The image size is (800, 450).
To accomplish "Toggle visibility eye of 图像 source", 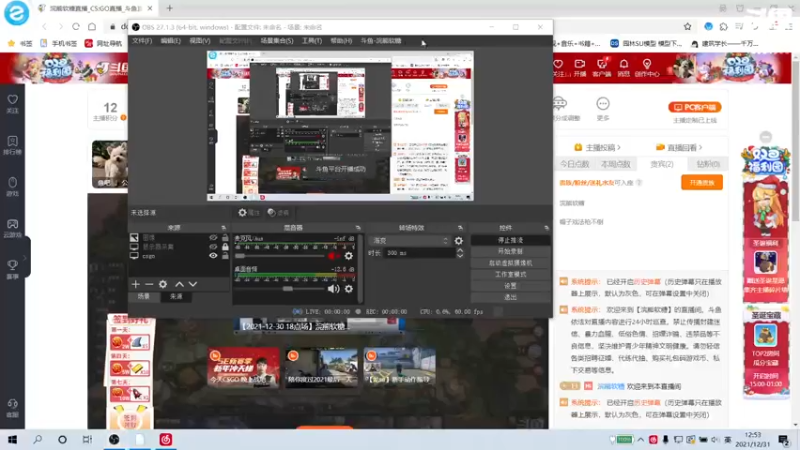I will coord(213,238).
